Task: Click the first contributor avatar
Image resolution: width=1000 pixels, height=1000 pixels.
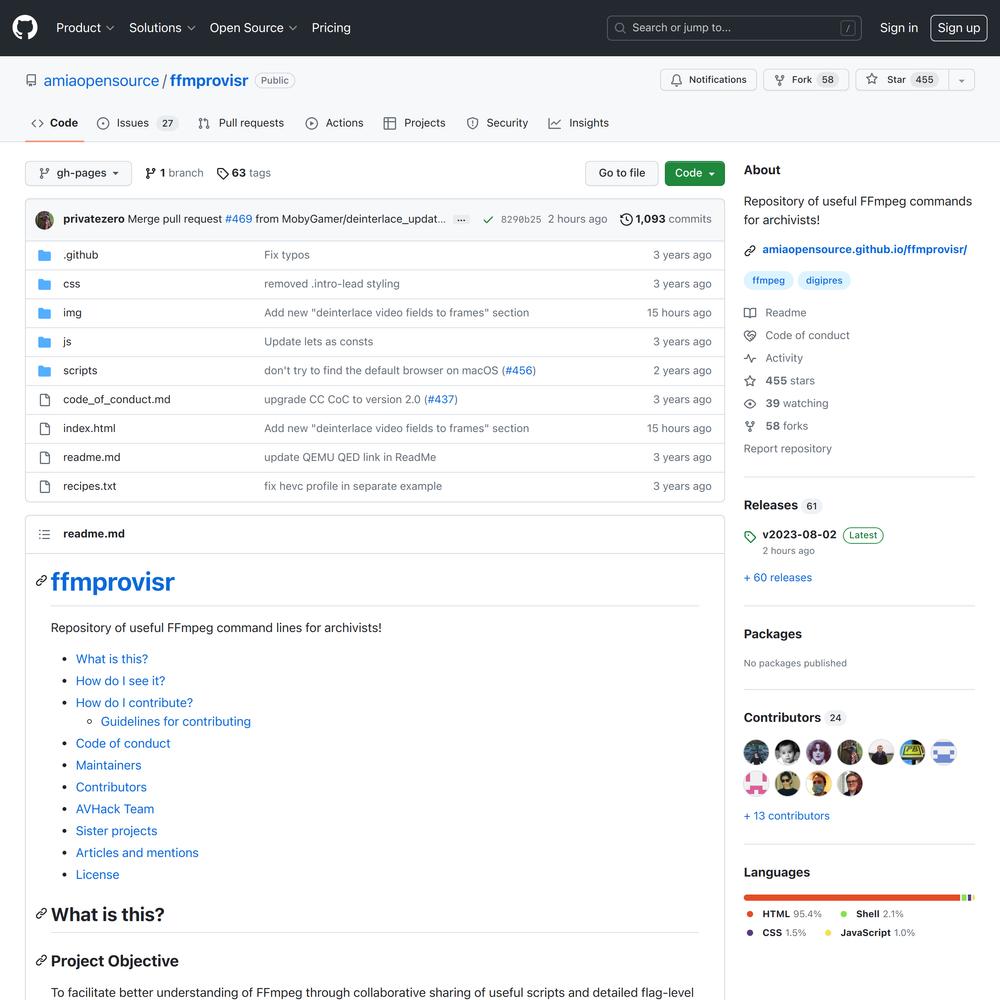Action: pyautogui.click(x=756, y=752)
